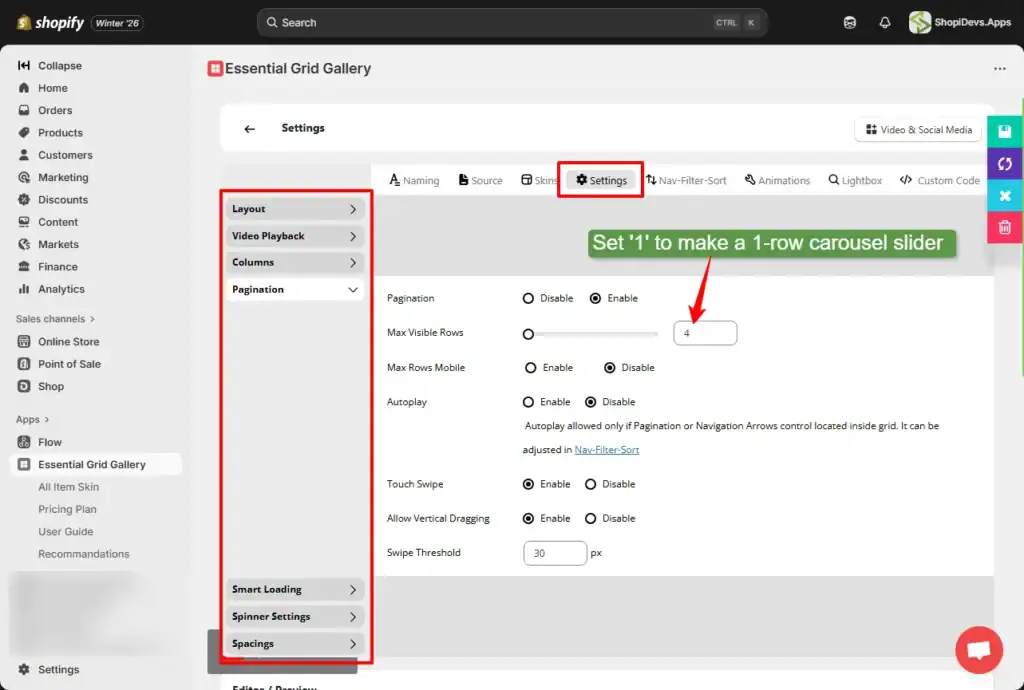This screenshot has width=1024, height=690.
Task: Click the purple refresh icon on the right edge
Action: tap(1005, 163)
